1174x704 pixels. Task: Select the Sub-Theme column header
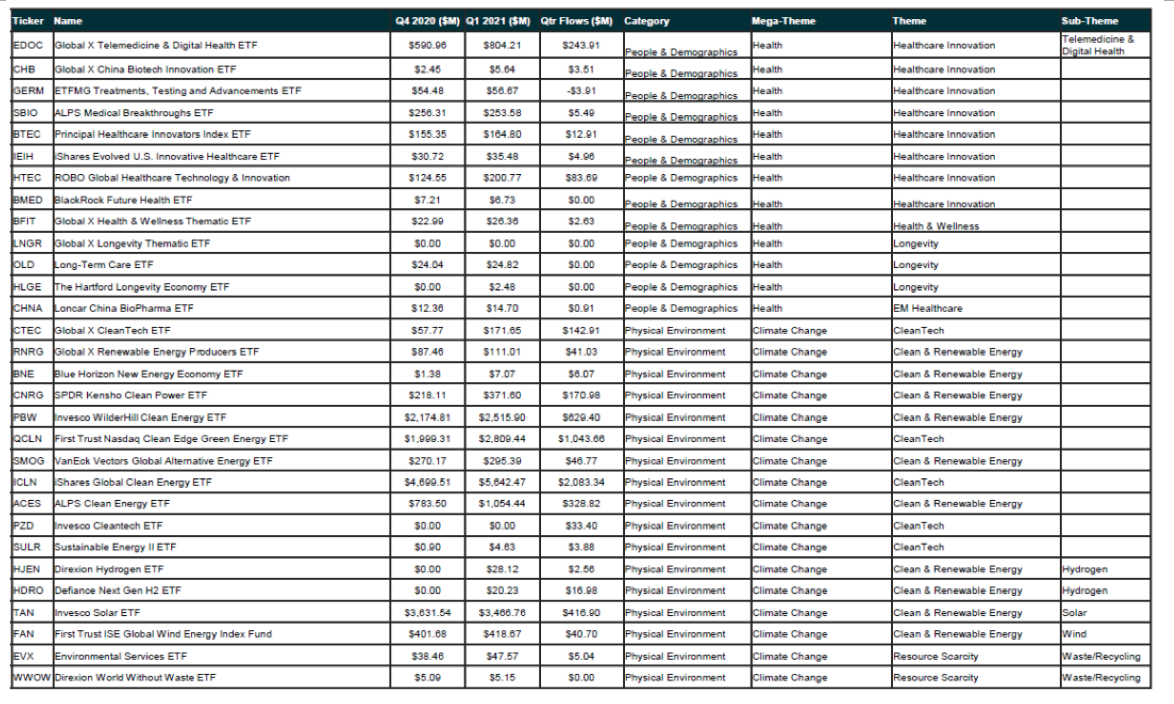pos(1089,21)
